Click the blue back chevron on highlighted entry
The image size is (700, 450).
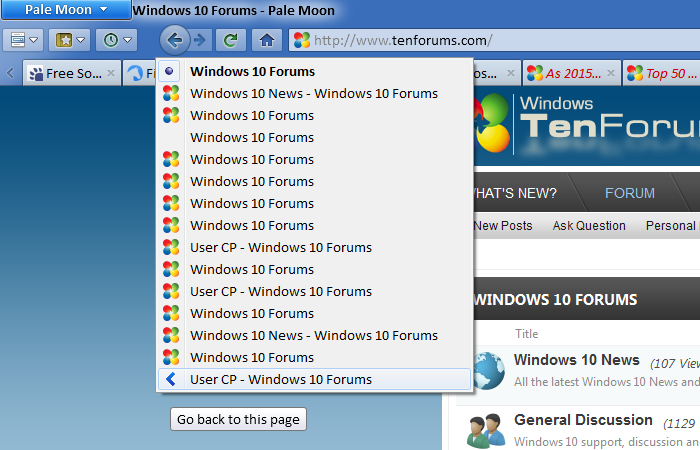pos(171,379)
